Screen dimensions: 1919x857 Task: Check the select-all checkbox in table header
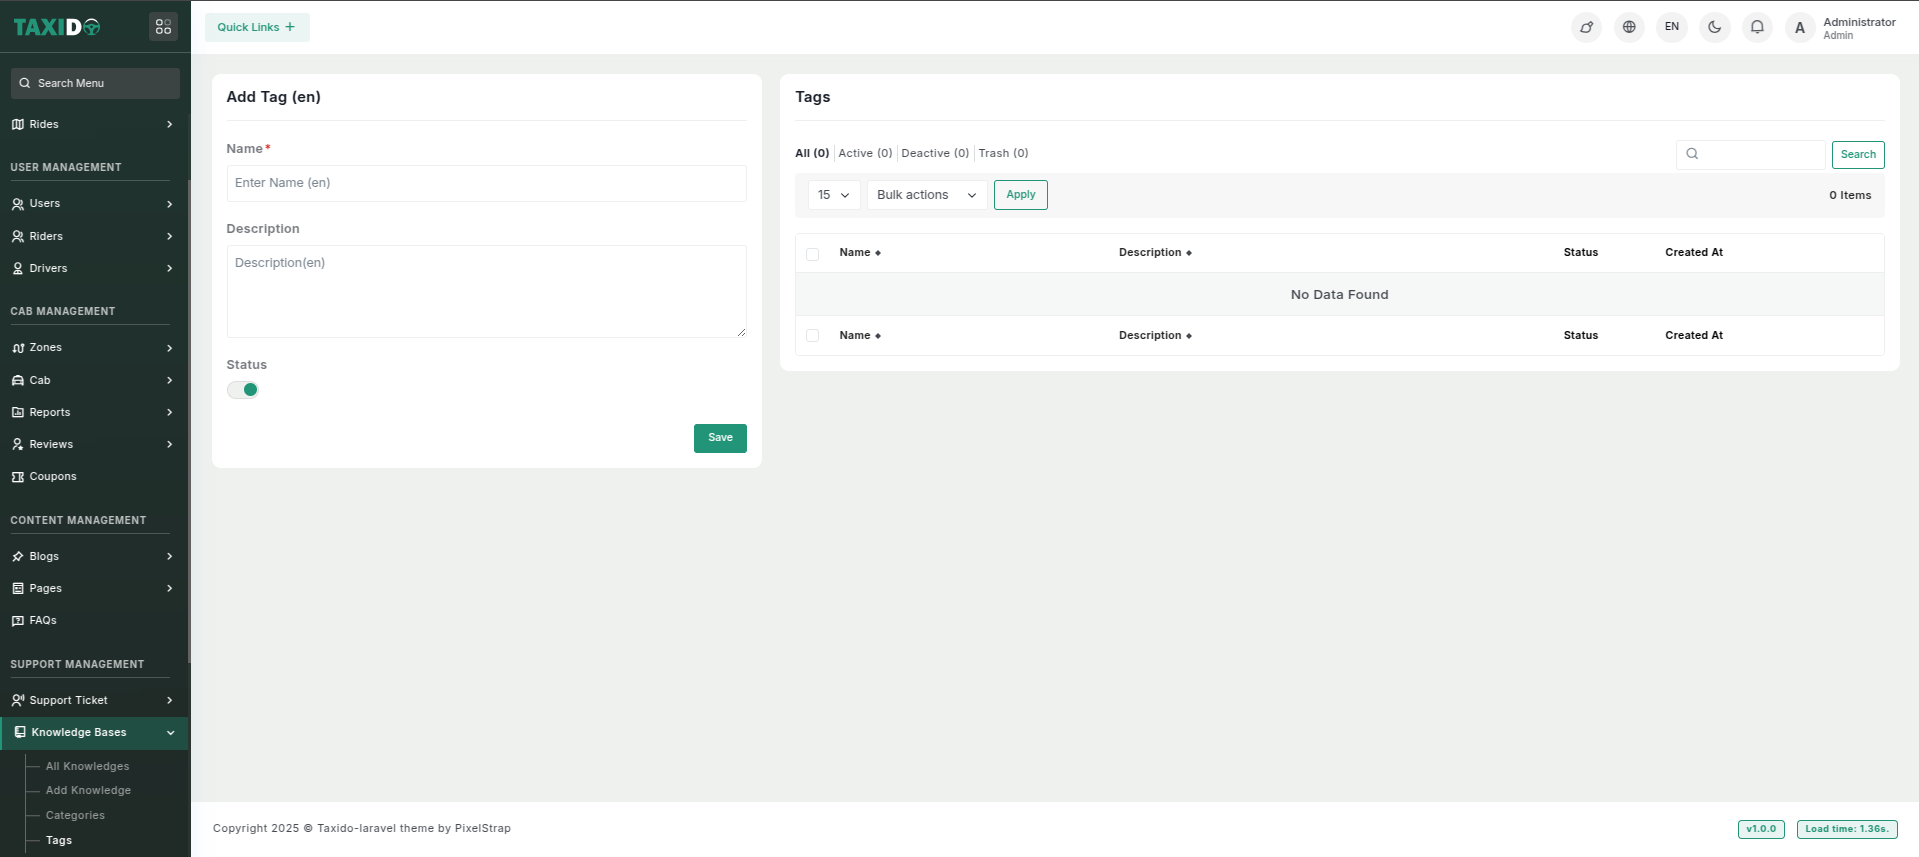[x=812, y=254]
